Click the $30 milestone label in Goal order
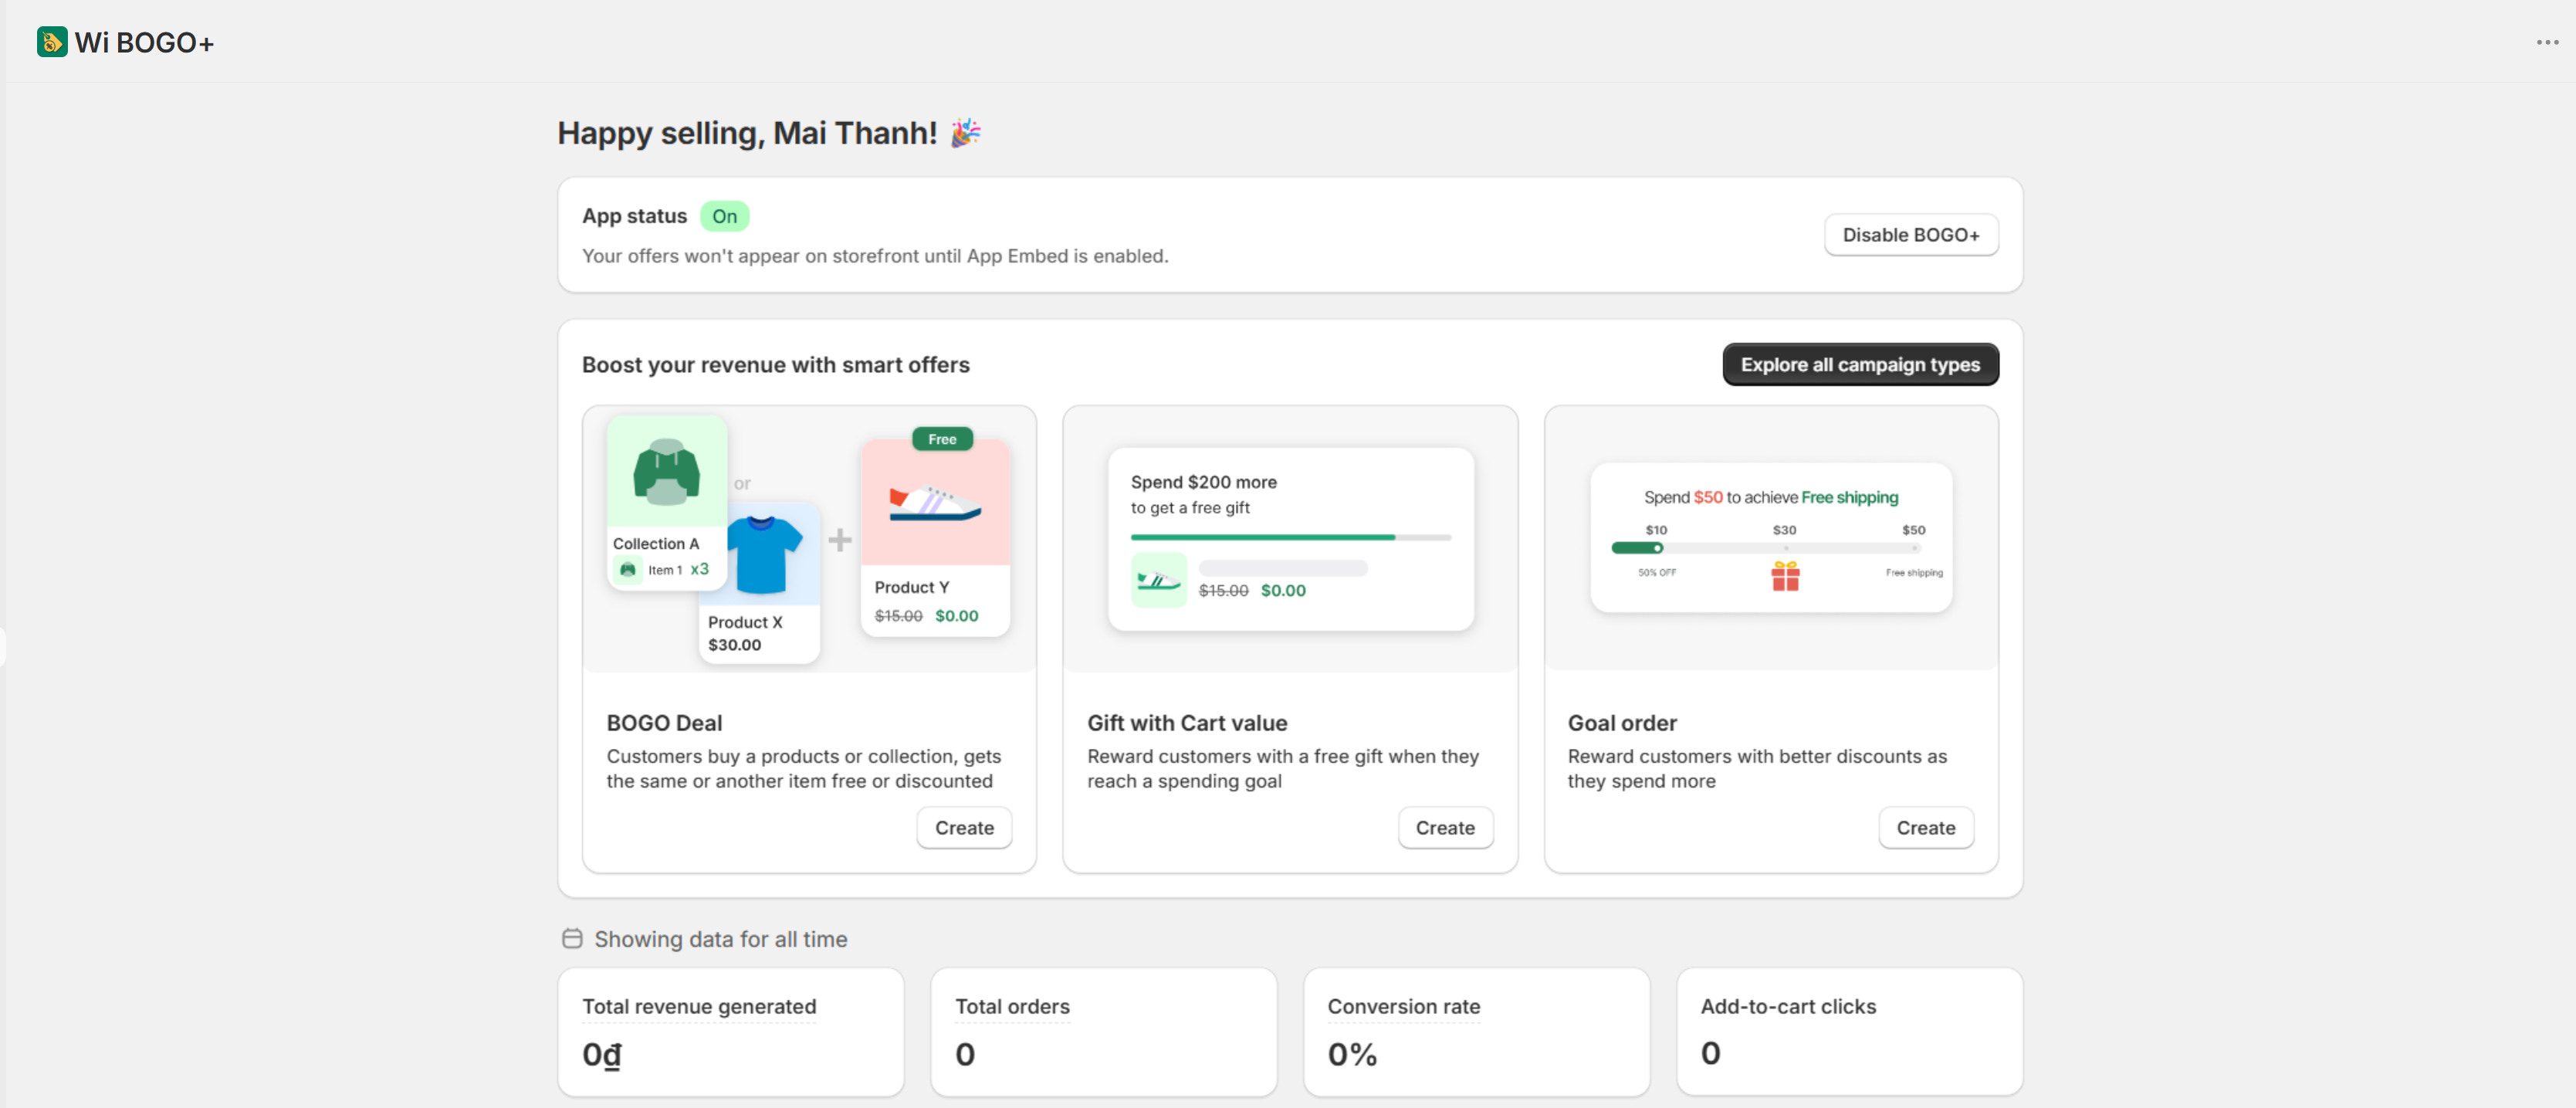The width and height of the screenshot is (2576, 1108). pyautogui.click(x=1784, y=530)
